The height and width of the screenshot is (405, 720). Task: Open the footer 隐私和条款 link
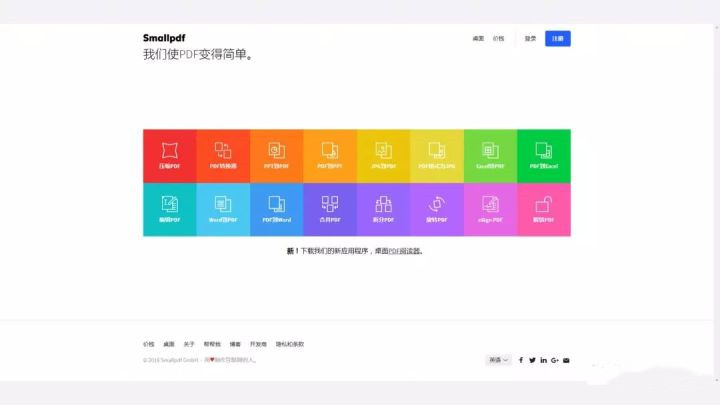click(290, 344)
